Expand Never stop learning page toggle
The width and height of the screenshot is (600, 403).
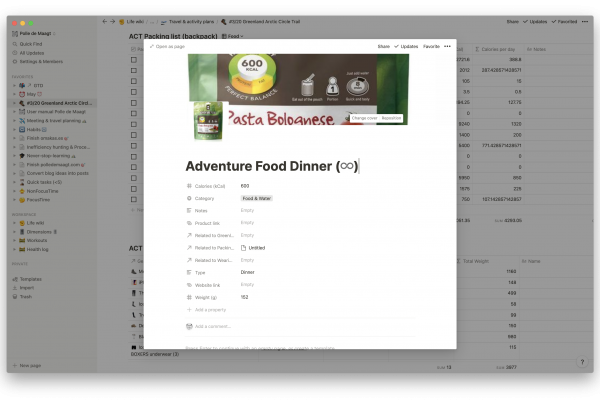15,156
